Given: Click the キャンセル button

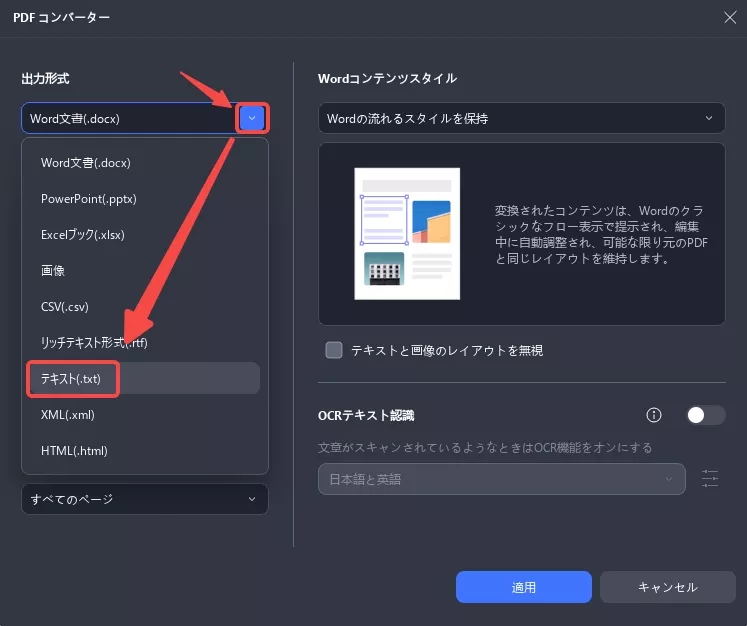Looking at the screenshot, I should tap(667, 587).
